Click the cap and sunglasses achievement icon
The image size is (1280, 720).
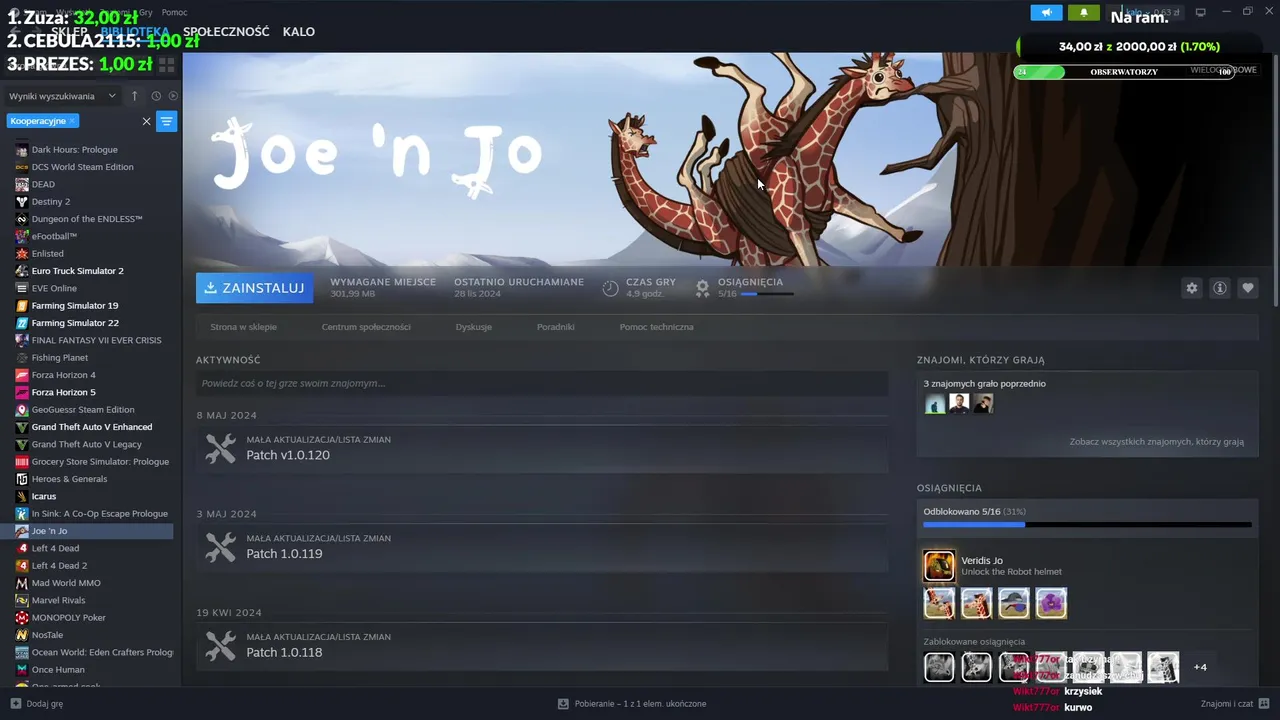point(1014,603)
